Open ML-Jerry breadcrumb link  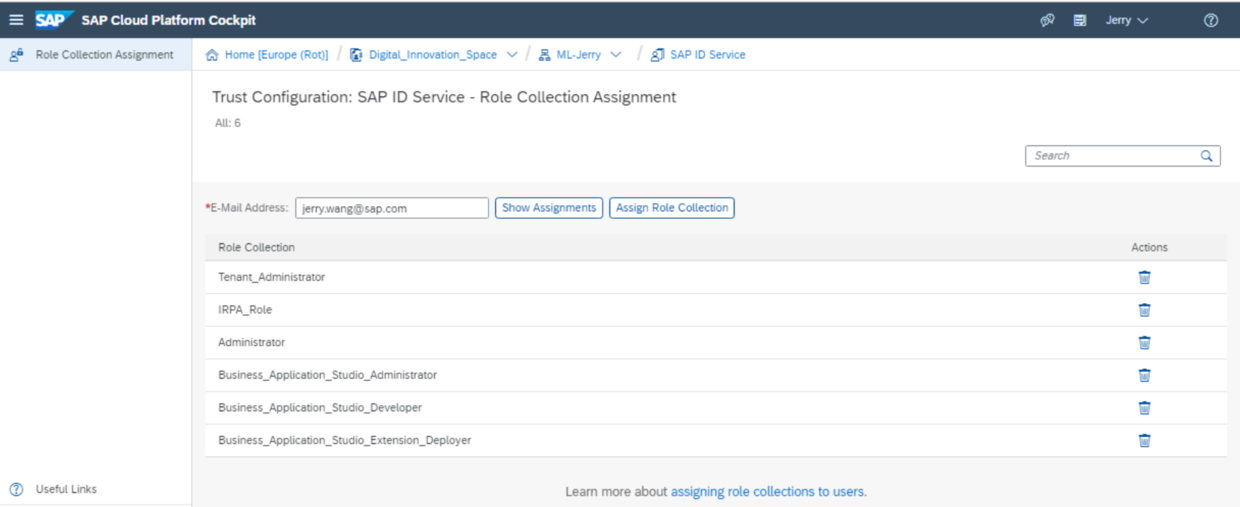(x=579, y=55)
